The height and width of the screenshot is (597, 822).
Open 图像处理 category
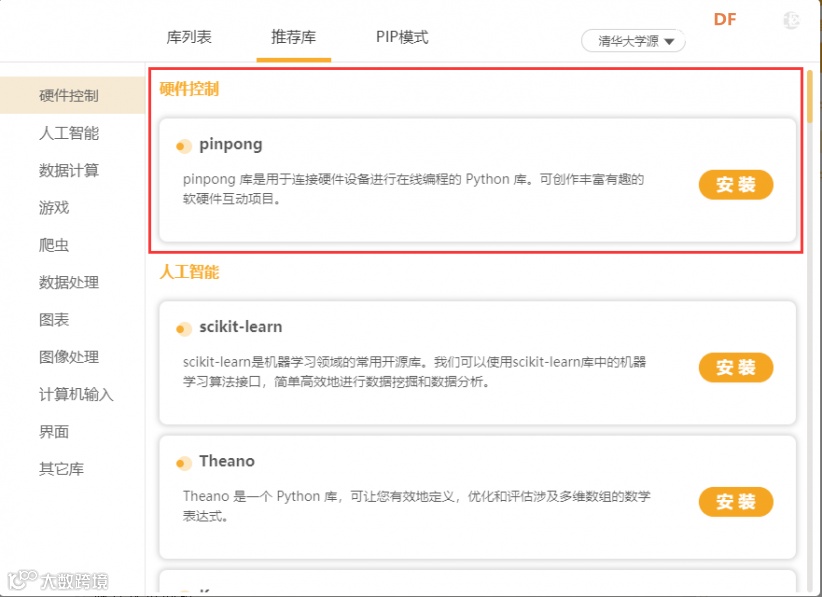[69, 357]
